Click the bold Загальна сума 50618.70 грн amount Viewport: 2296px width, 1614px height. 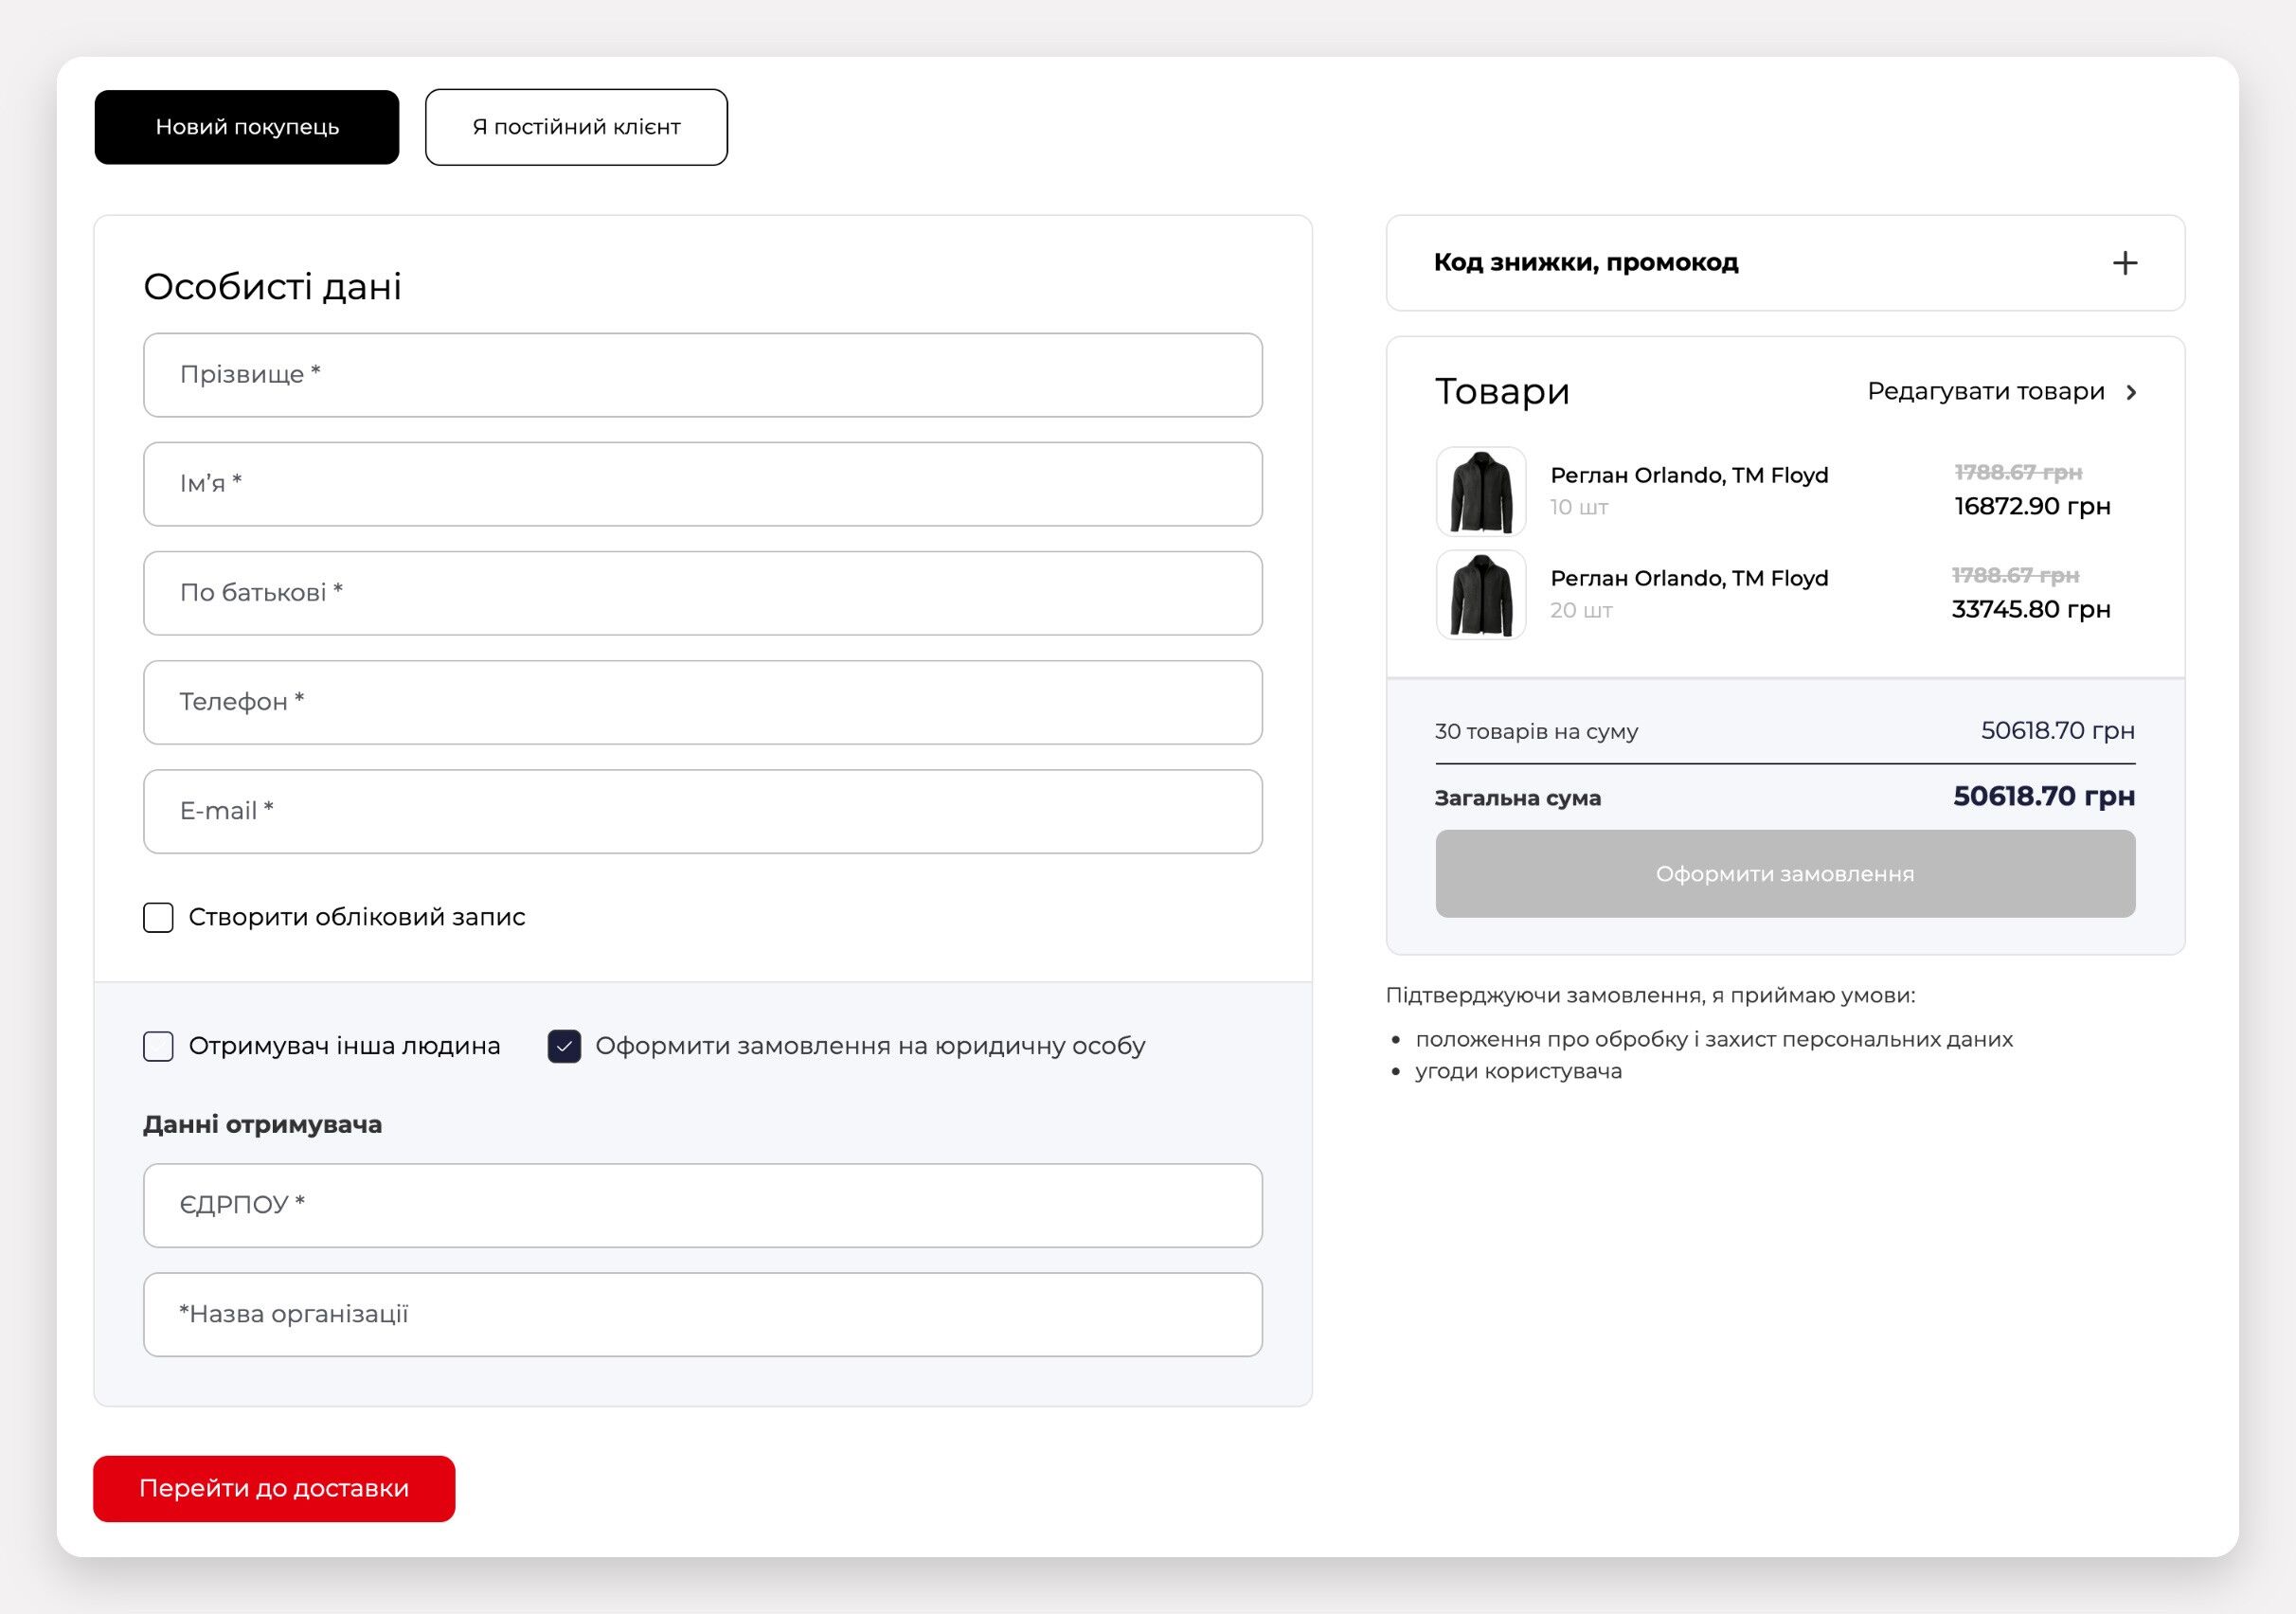pyautogui.click(x=2044, y=796)
